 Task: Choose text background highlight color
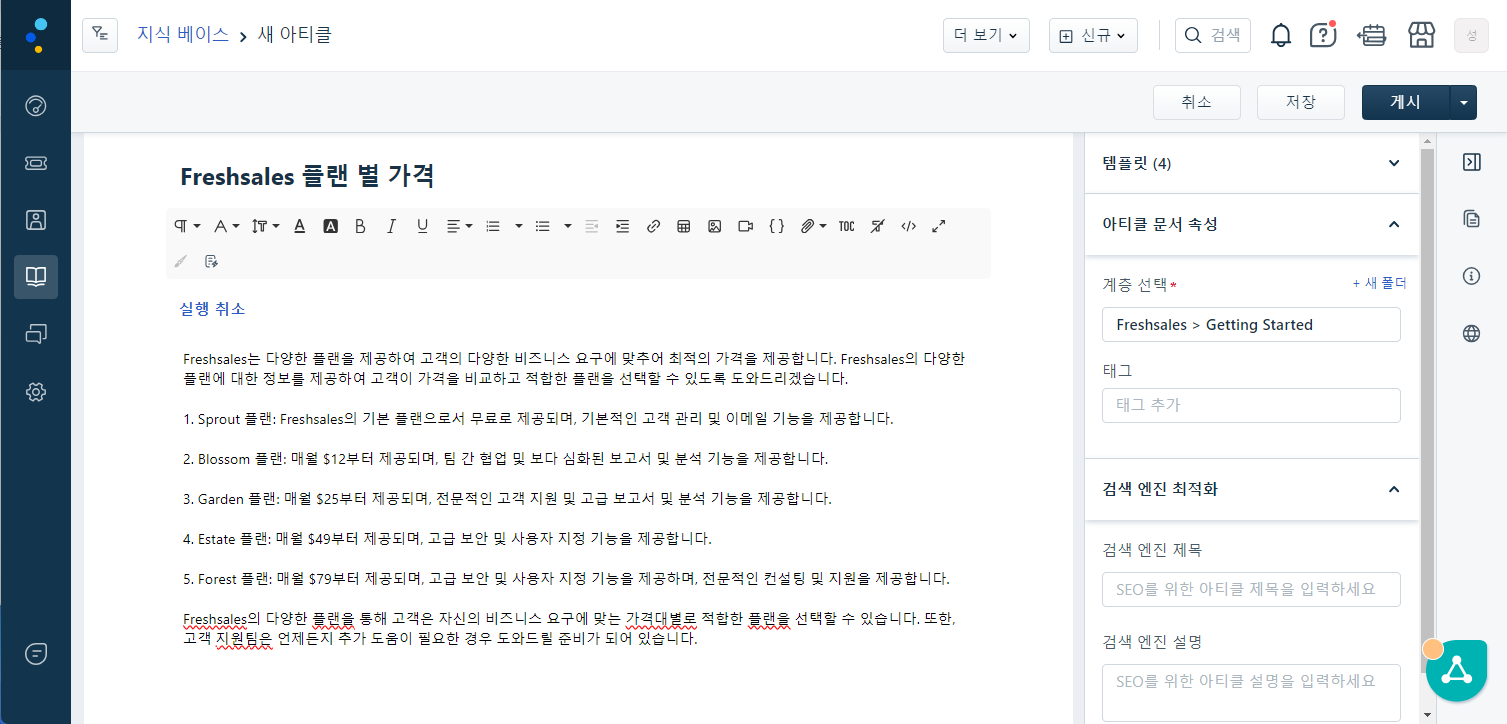point(330,226)
